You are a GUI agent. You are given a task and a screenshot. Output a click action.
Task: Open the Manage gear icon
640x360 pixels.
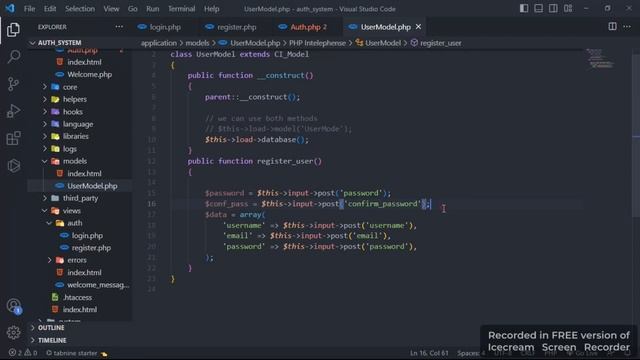tap(13, 333)
